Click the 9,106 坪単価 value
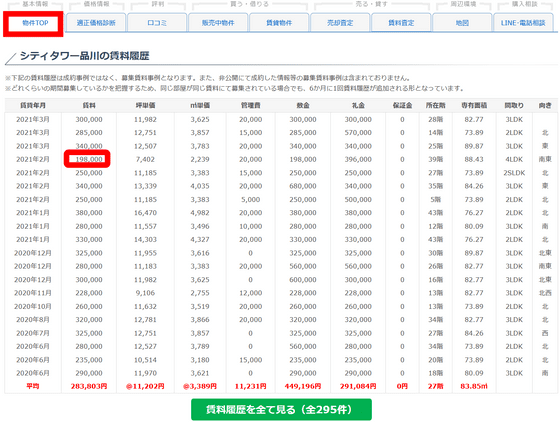This screenshot has height=422, width=560. click(145, 293)
